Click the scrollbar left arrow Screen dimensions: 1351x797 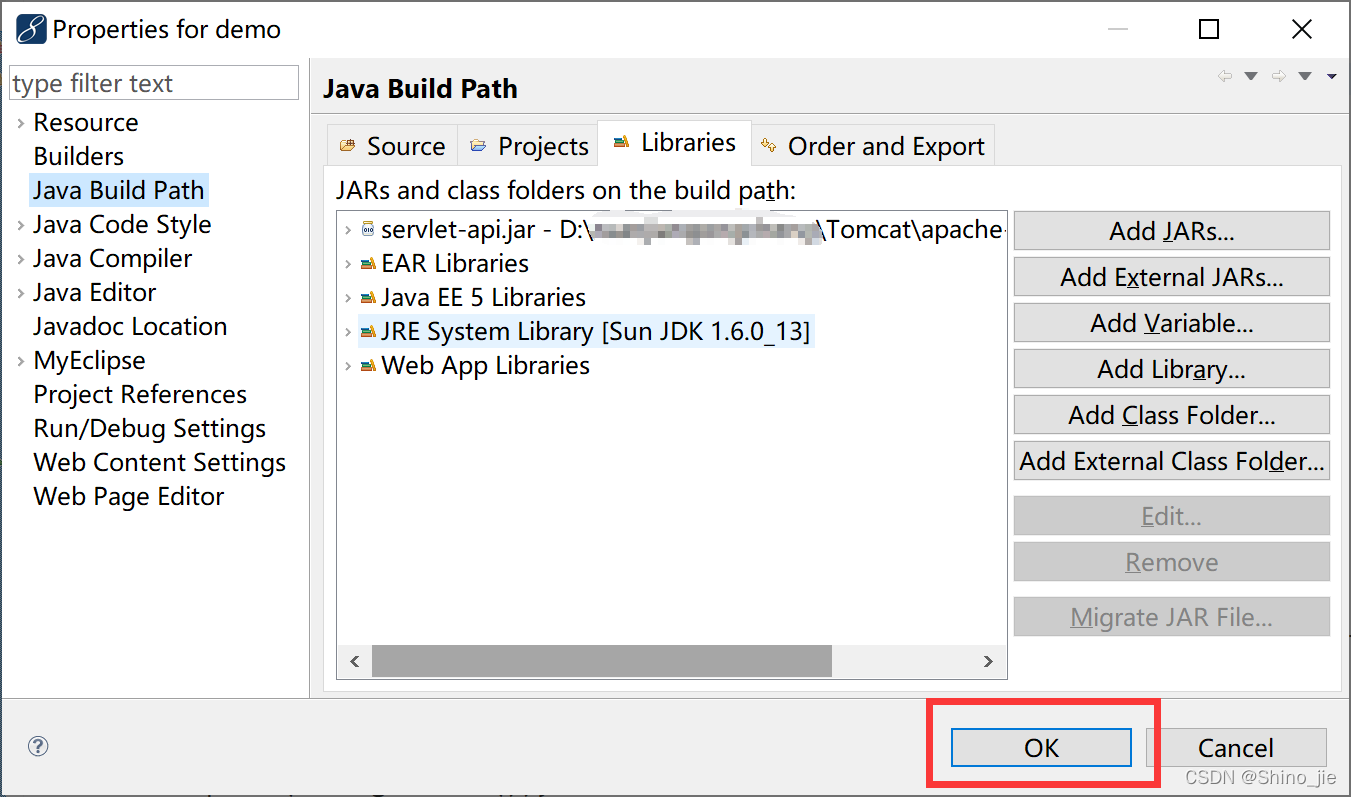354,661
